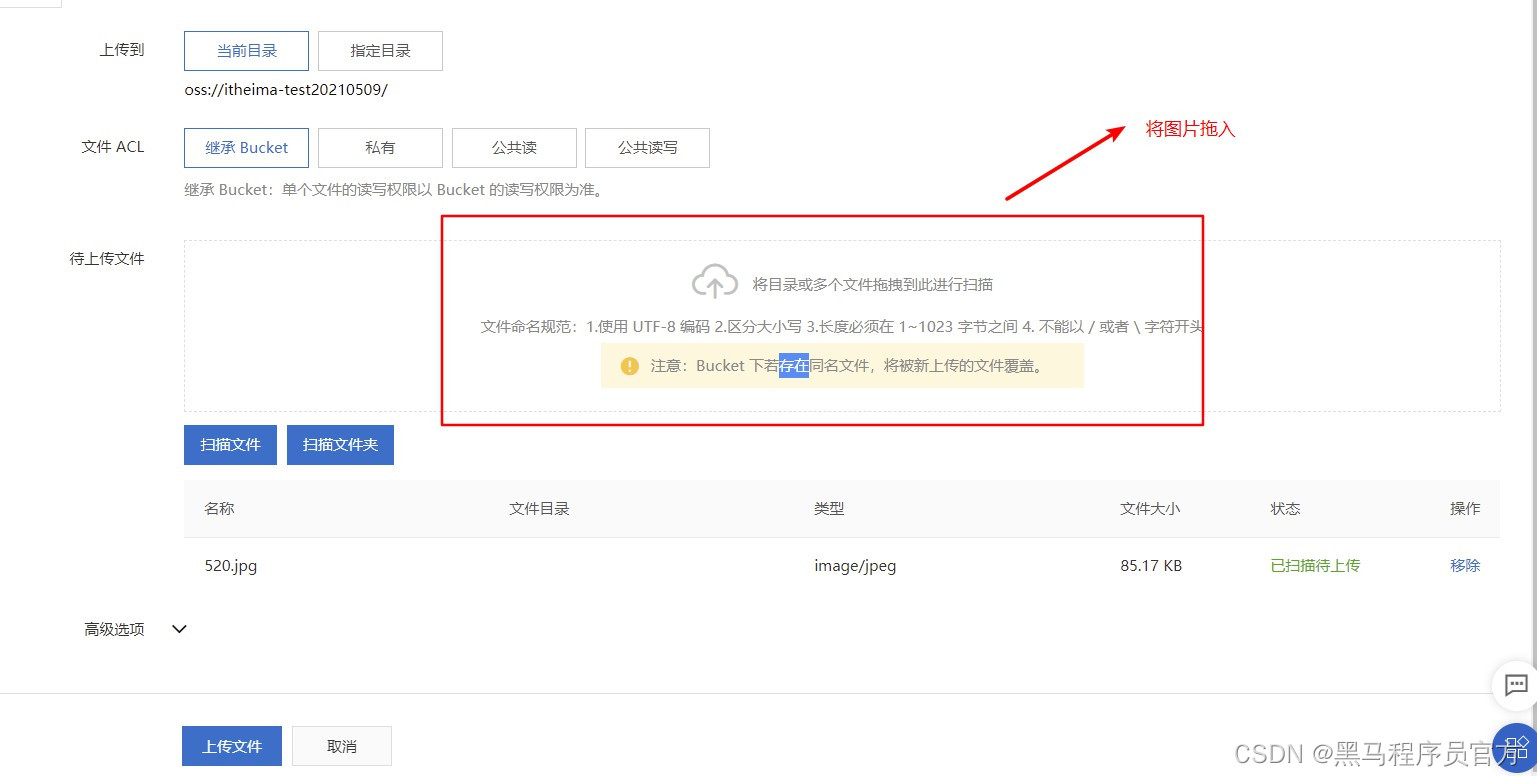Viewport: 1537px width, 776px height.
Task: Choose 私有 file ACL option
Action: click(380, 147)
